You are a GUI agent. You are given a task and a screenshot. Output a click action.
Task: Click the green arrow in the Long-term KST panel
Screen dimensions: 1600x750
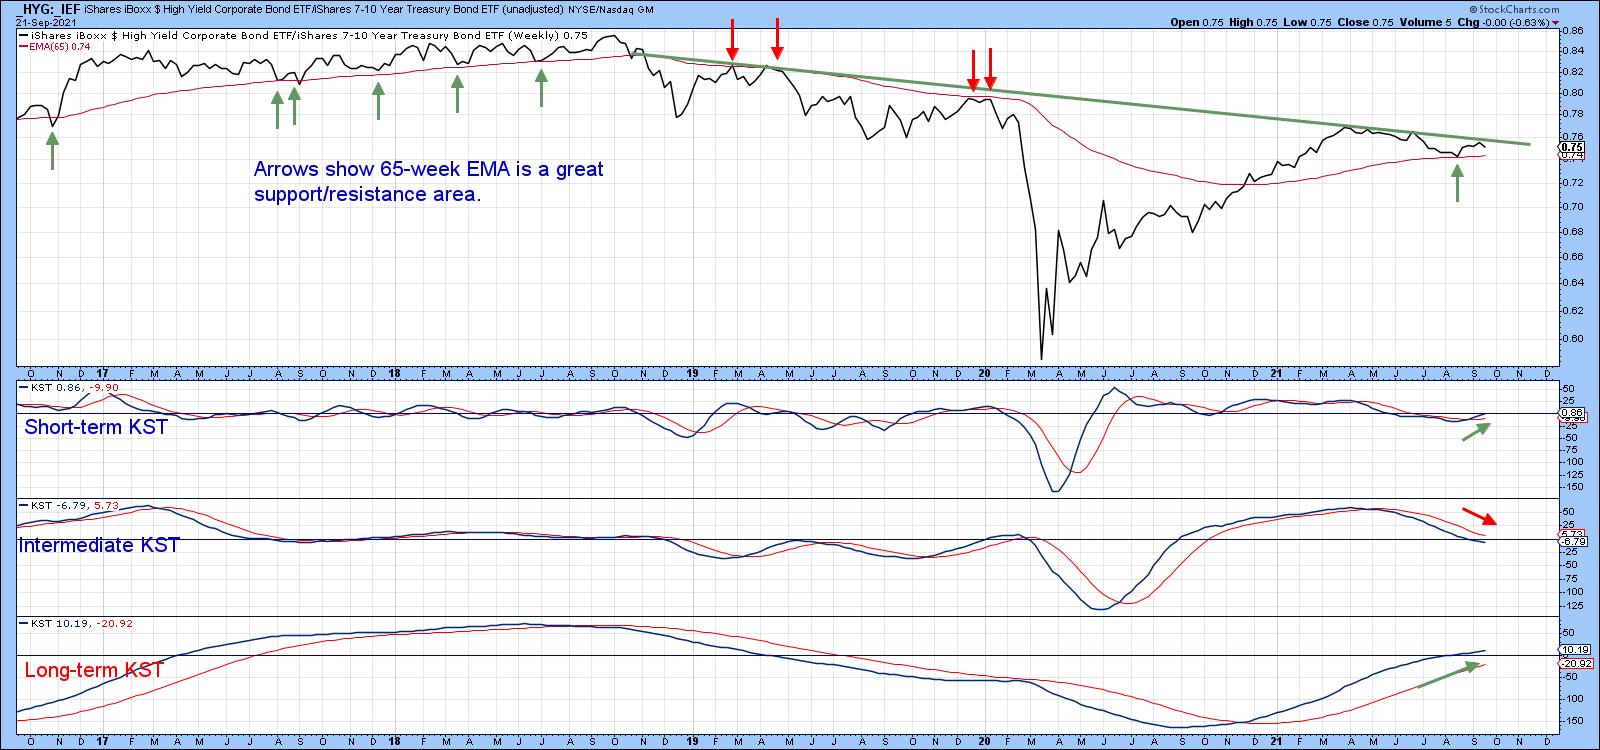point(1446,676)
